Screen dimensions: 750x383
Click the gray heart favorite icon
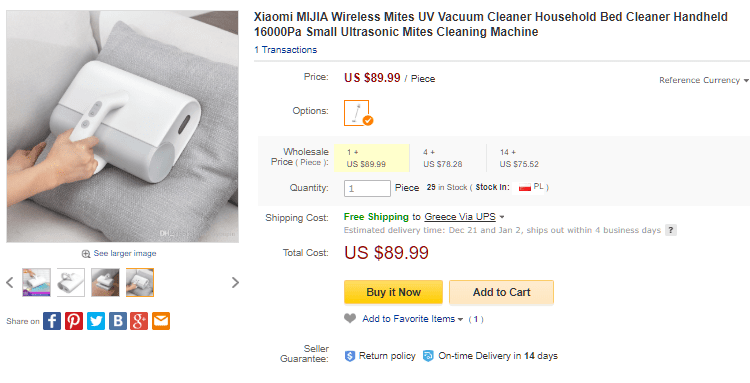tap(350, 318)
